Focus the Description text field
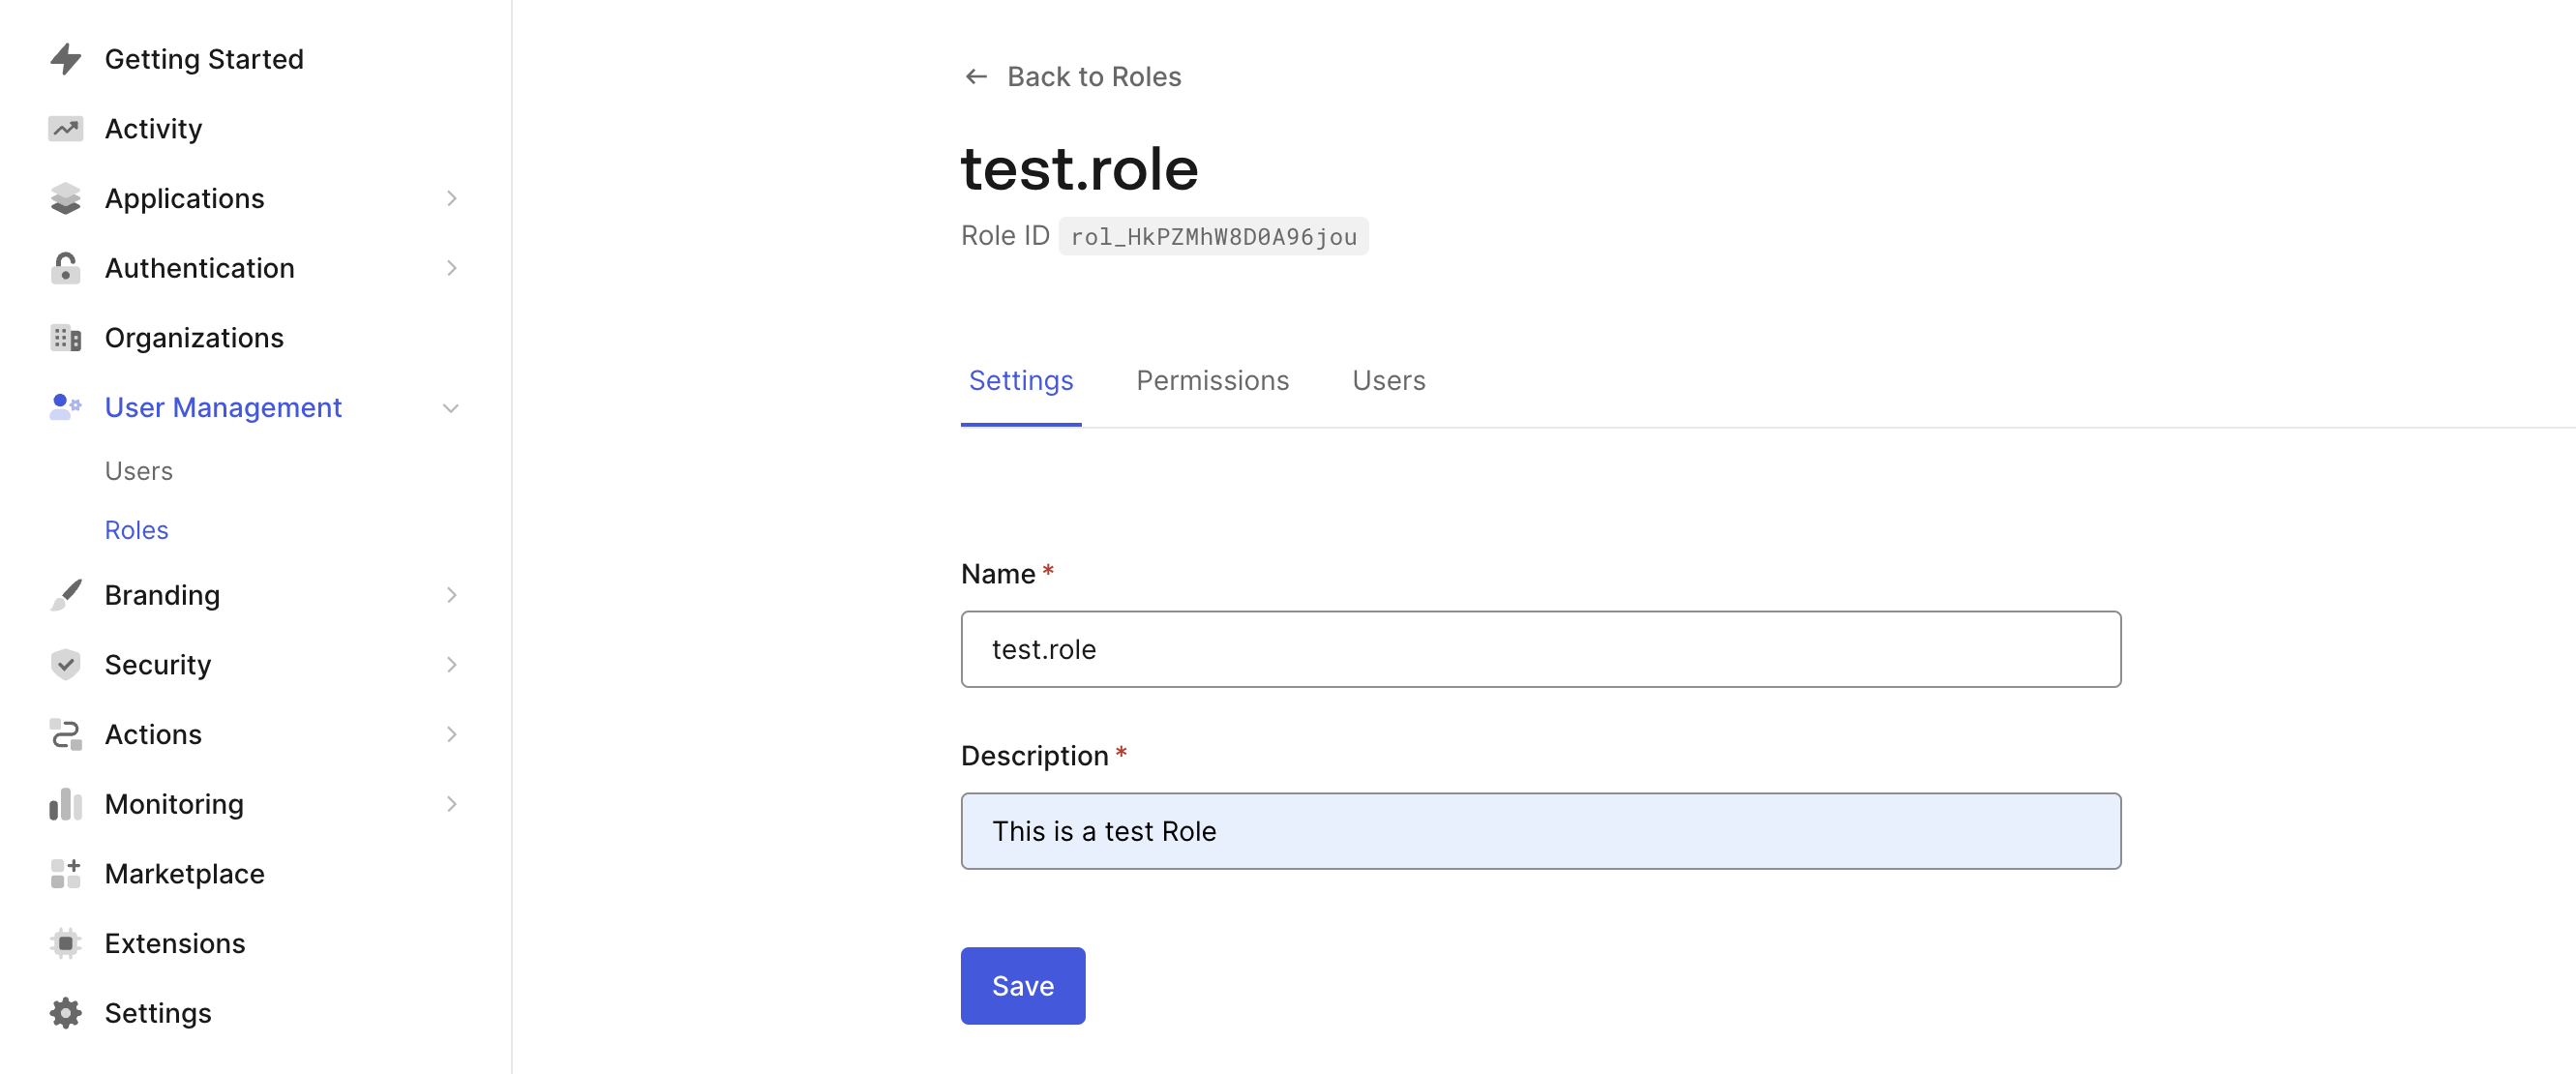The image size is (2576, 1074). 1539,830
